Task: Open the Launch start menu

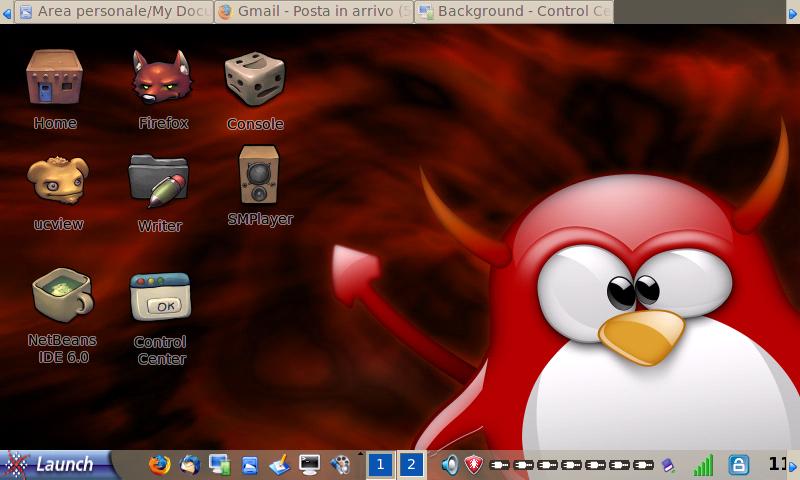Action: click(55, 465)
